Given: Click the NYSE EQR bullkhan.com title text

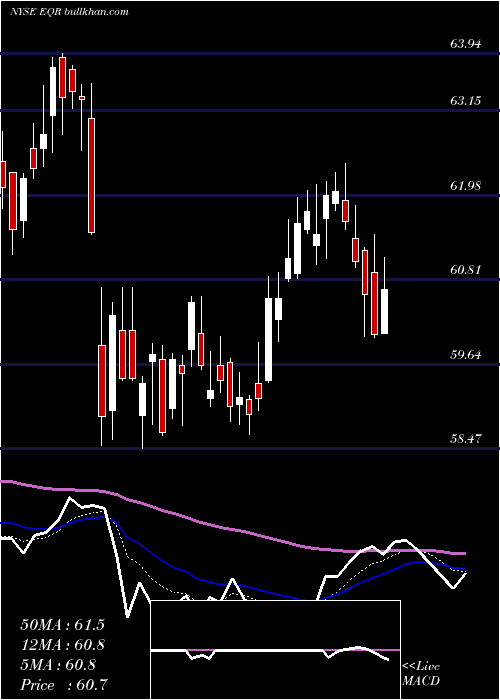Looking at the screenshot, I should coord(69,11).
